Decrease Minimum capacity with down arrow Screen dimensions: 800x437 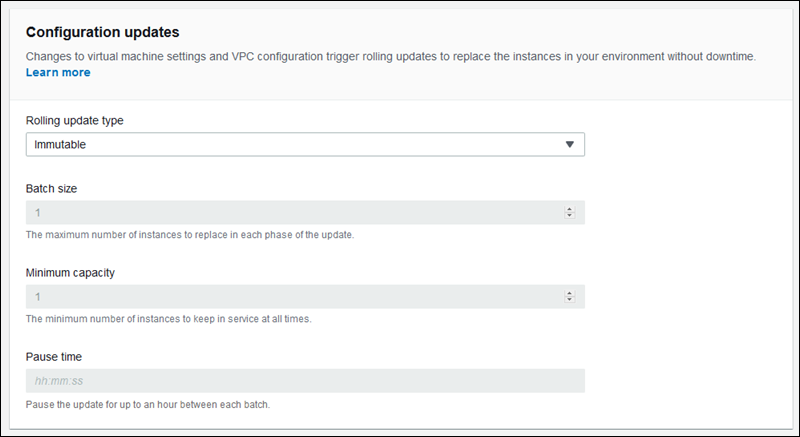569,300
